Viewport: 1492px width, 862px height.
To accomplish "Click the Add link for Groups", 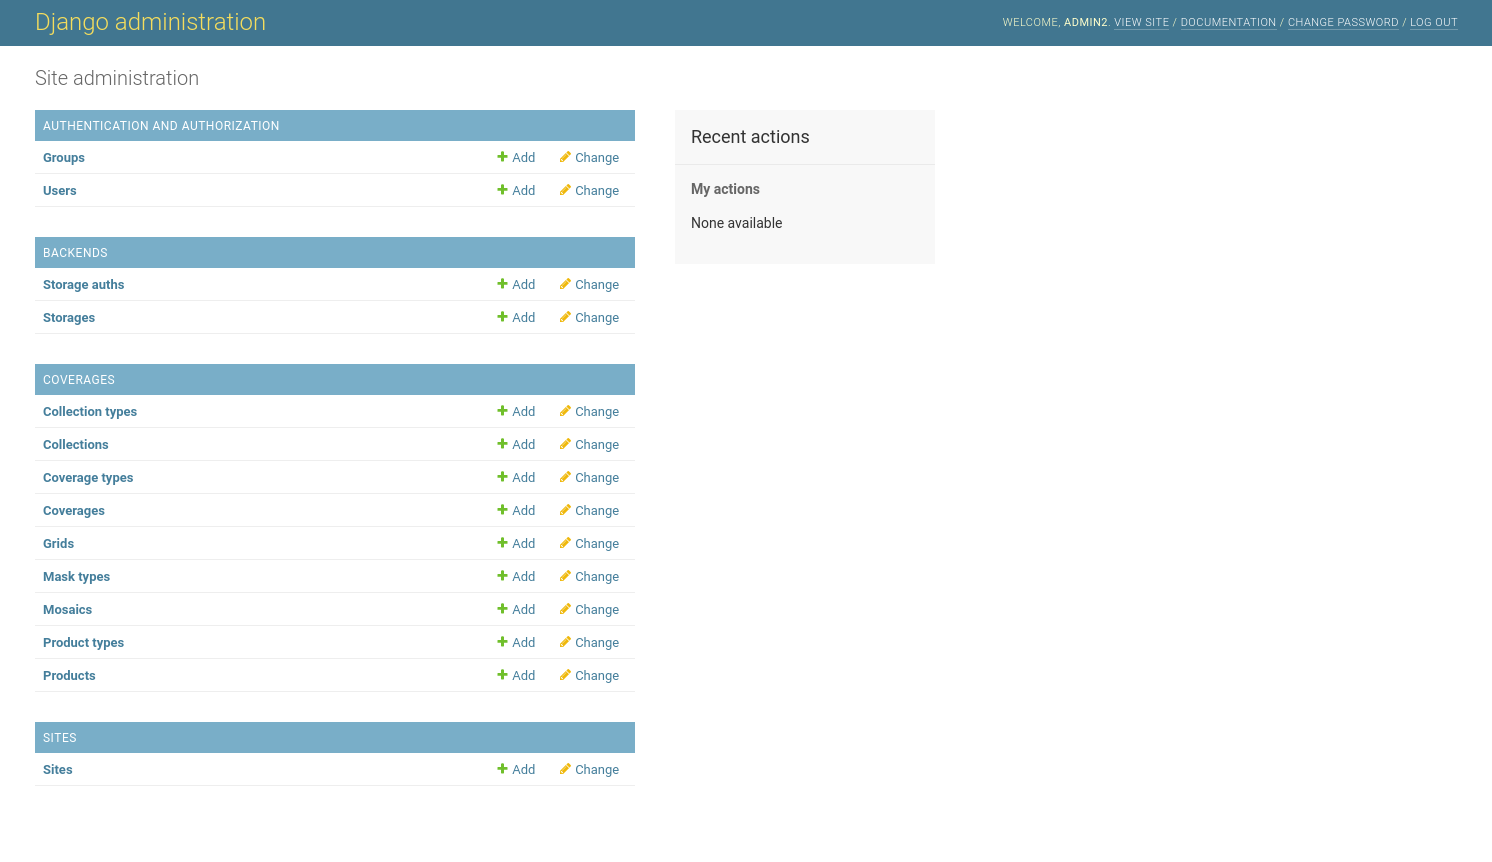I will tap(516, 158).
